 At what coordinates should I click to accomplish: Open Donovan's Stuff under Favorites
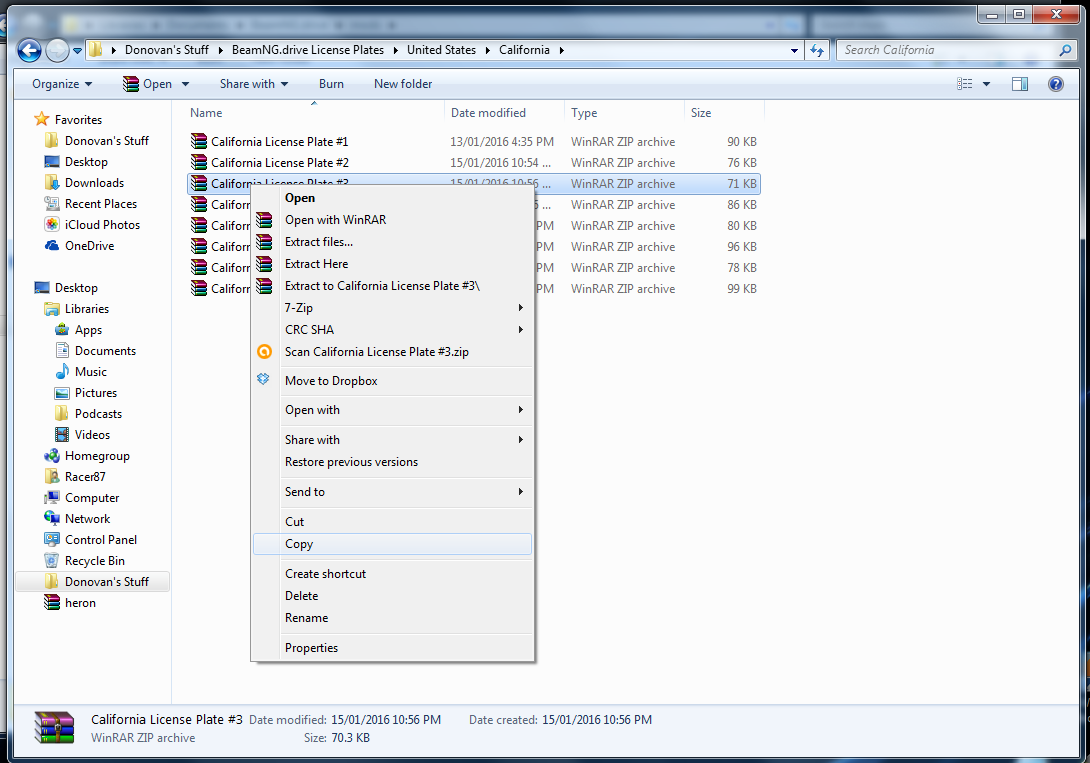pos(106,140)
